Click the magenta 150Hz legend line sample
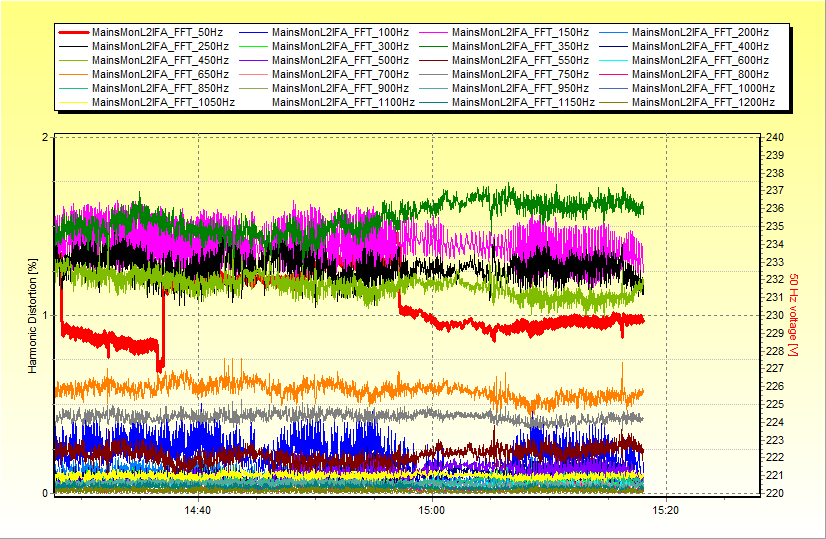This screenshot has height=539, width=826. pos(435,33)
